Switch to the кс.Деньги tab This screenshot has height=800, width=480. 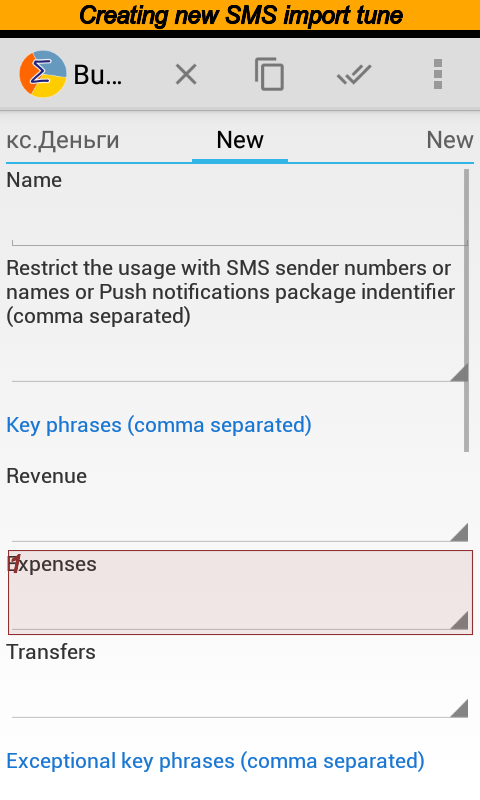pyautogui.click(x=63, y=140)
